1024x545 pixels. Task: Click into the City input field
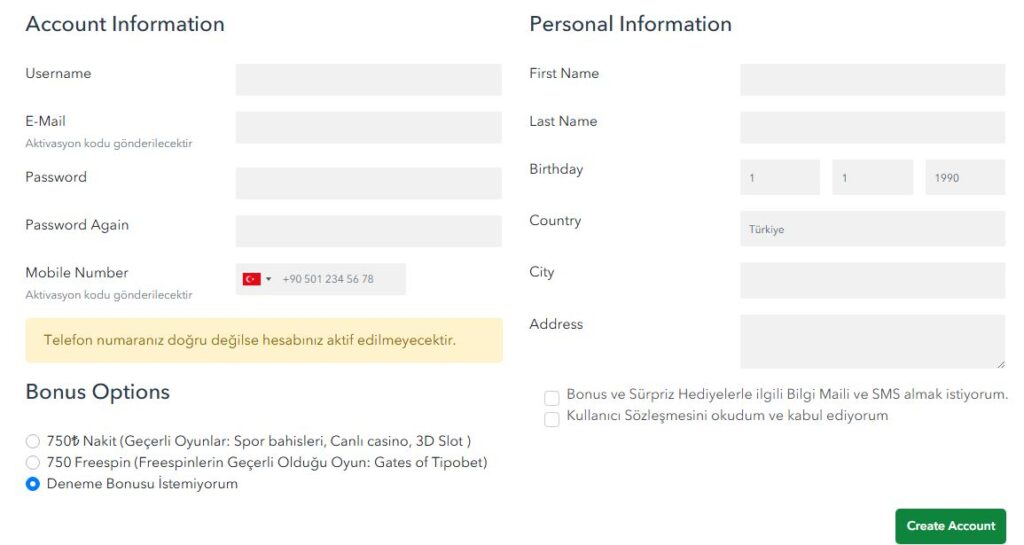point(872,281)
